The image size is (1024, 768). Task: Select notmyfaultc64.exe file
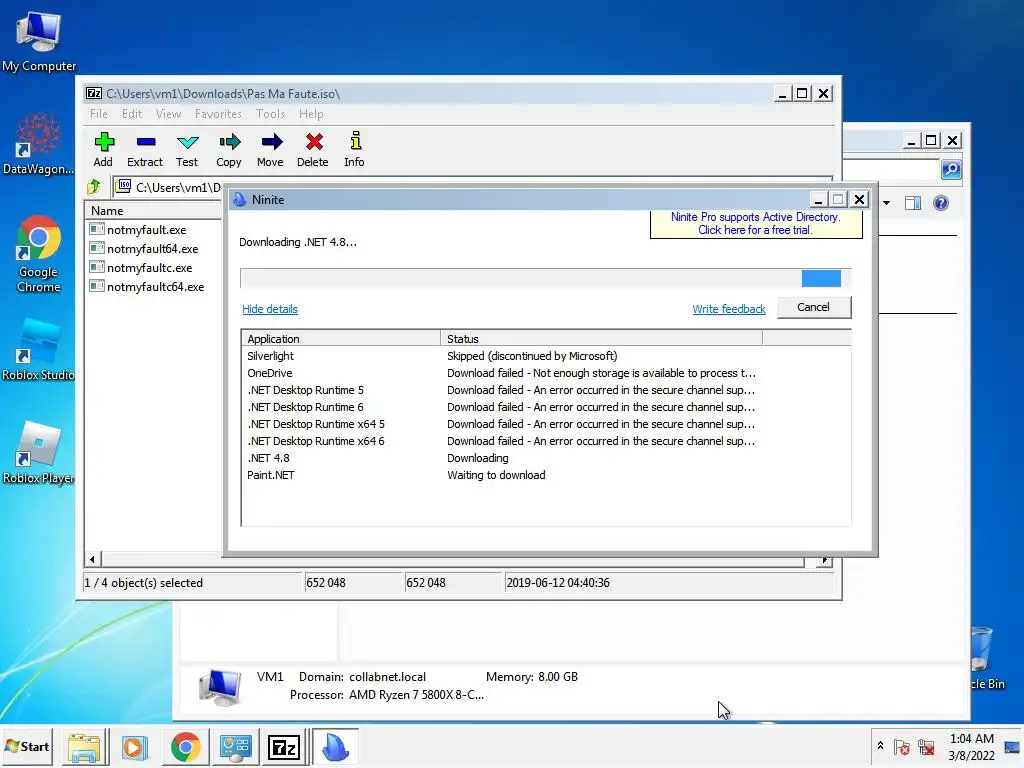[147, 287]
